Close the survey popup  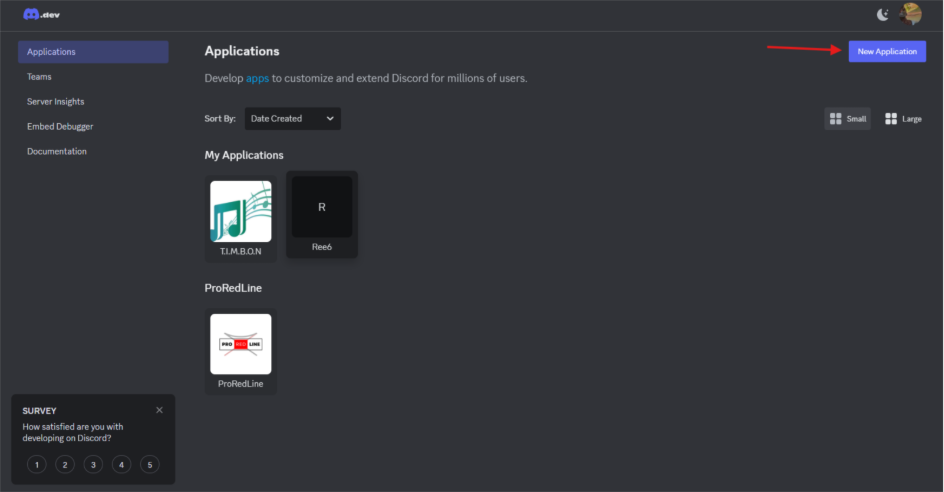pyautogui.click(x=160, y=410)
